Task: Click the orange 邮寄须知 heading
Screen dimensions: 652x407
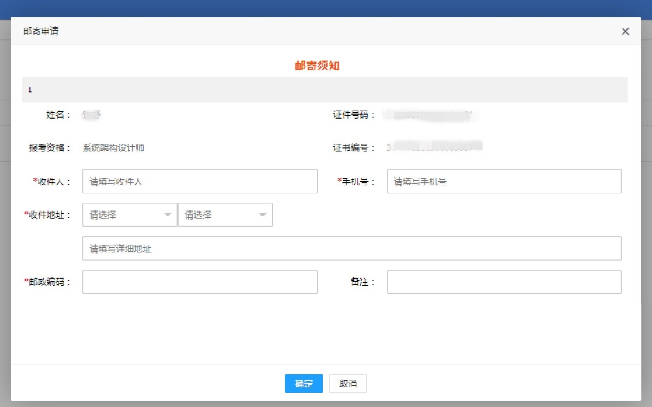Action: (x=325, y=66)
